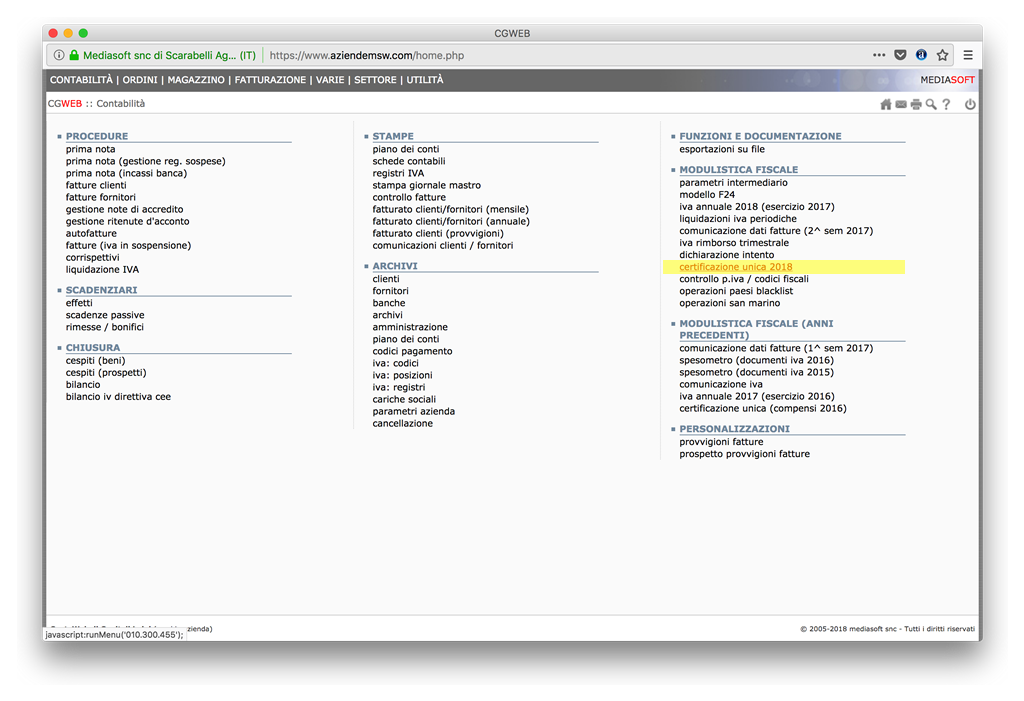The image size is (1024, 701).
Task: Open 'cespiti (beni)'
Action: 95,361
